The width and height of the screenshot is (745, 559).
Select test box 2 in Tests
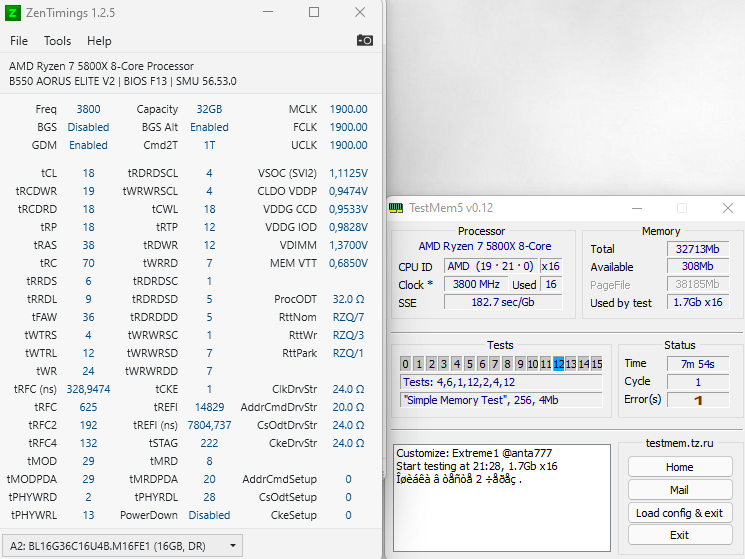[x=431, y=364]
